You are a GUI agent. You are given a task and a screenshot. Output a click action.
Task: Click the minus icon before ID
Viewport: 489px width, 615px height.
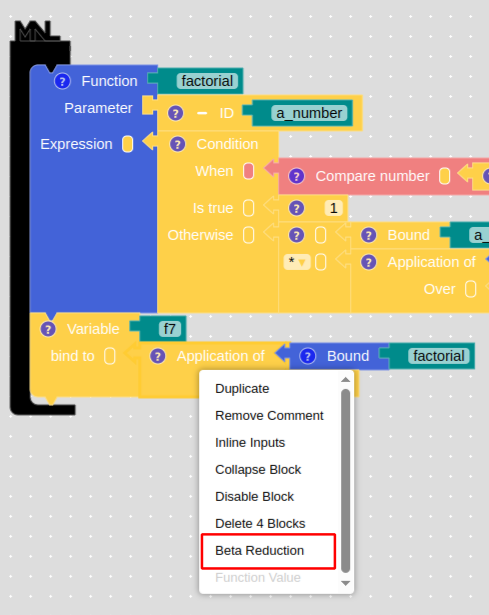click(x=202, y=113)
